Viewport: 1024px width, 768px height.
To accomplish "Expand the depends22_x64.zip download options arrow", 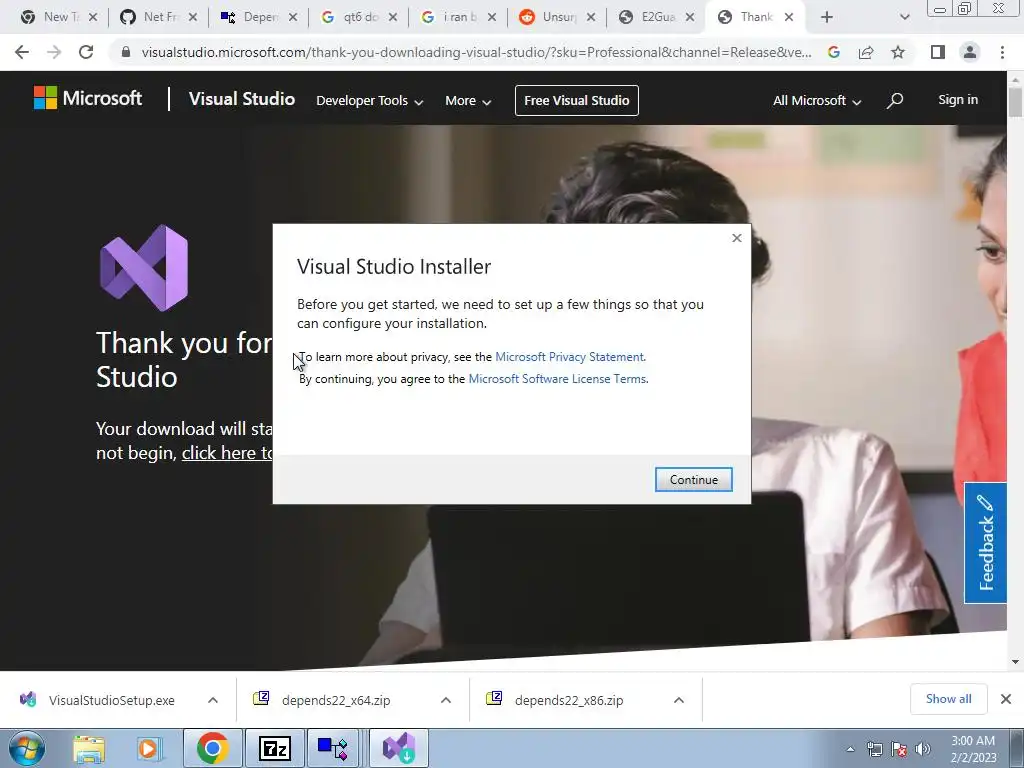I will [446, 700].
